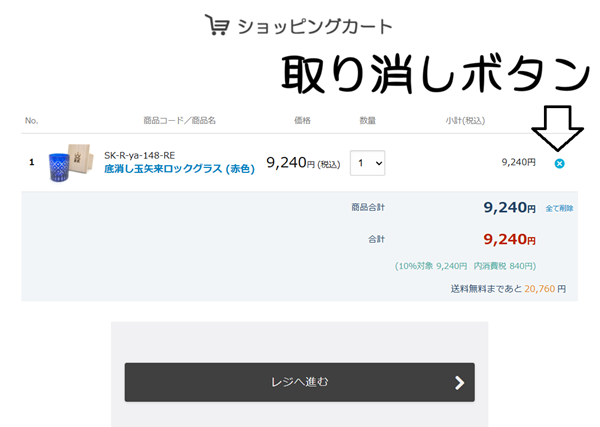This screenshot has width=600, height=427.
Task: Click the ショッピングカート page title
Action: coord(315,26)
